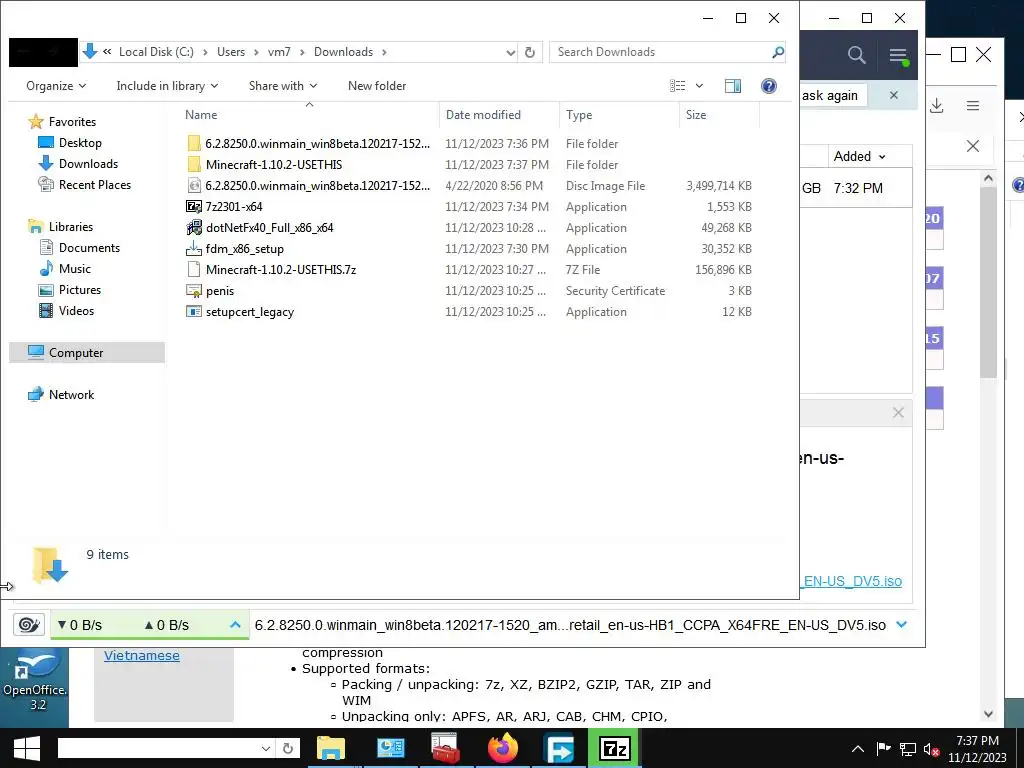Viewport: 1024px width, 768px height.
Task: Click the search icon in download manager window
Action: click(856, 55)
